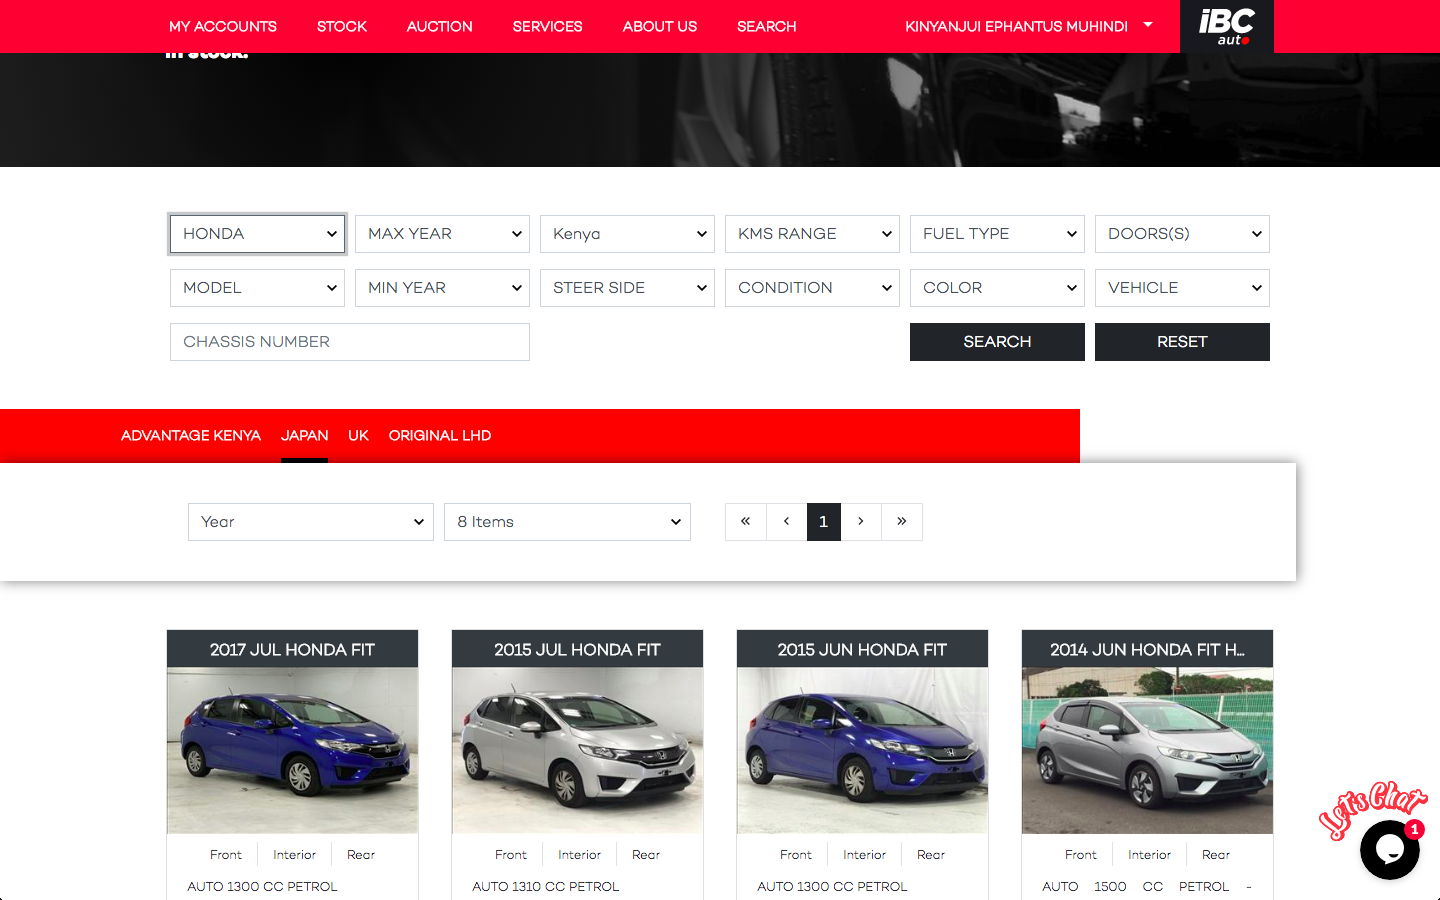Expand the user account caret arrow
This screenshot has width=1440, height=900.
click(1148, 25)
